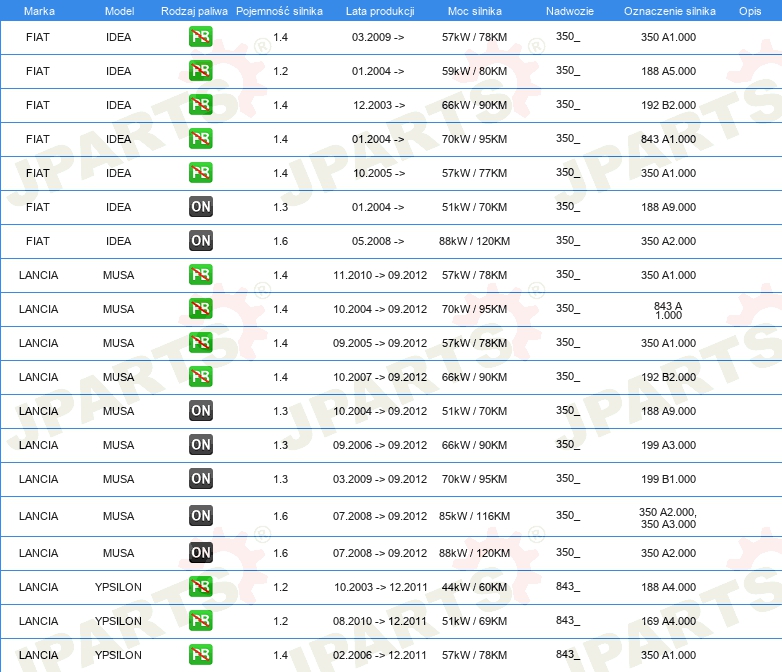Click the ON icon for LANCIA MUSA 88kW / 120KM
782x672 pixels.
click(x=200, y=553)
